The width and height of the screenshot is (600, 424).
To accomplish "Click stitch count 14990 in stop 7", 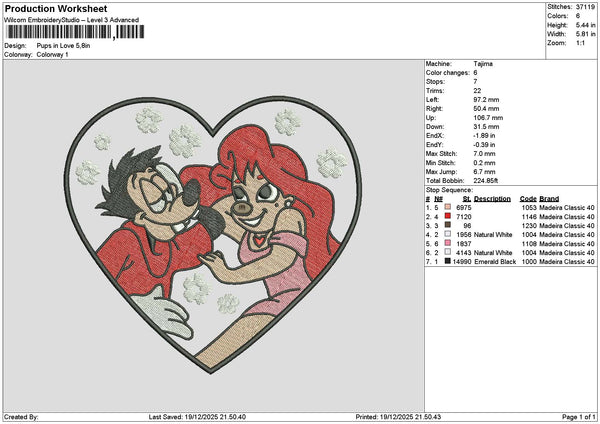I will click(x=462, y=262).
